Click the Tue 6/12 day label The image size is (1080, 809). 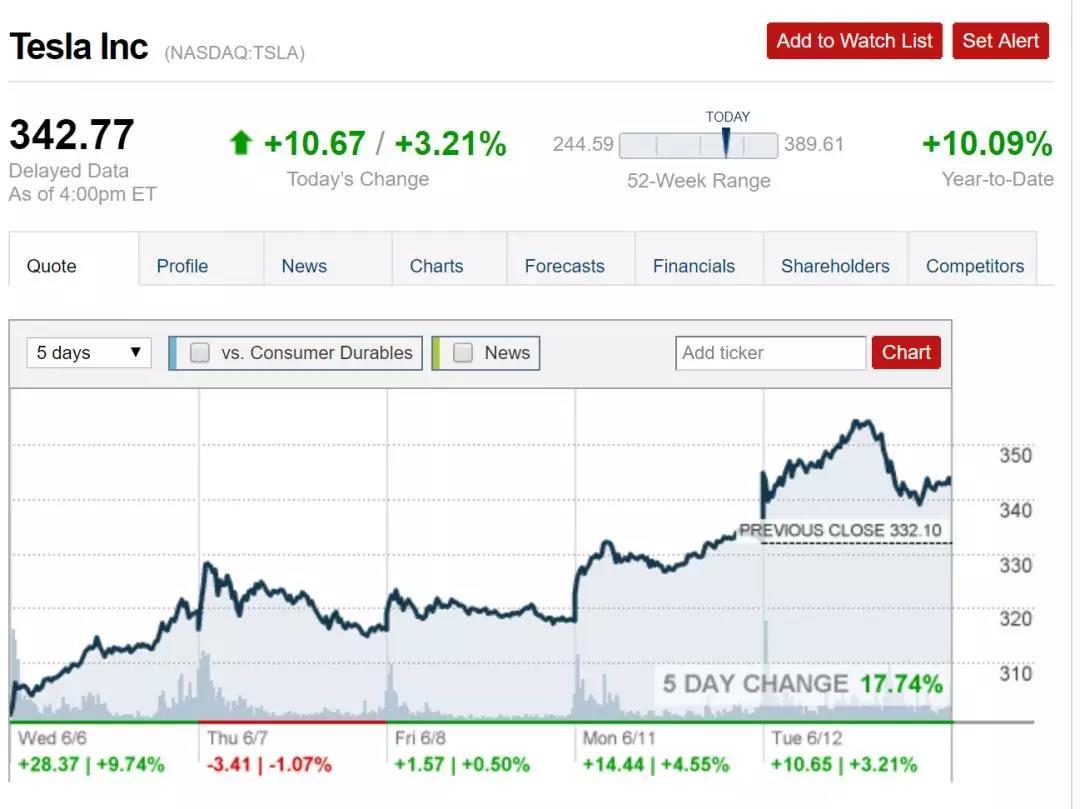805,738
